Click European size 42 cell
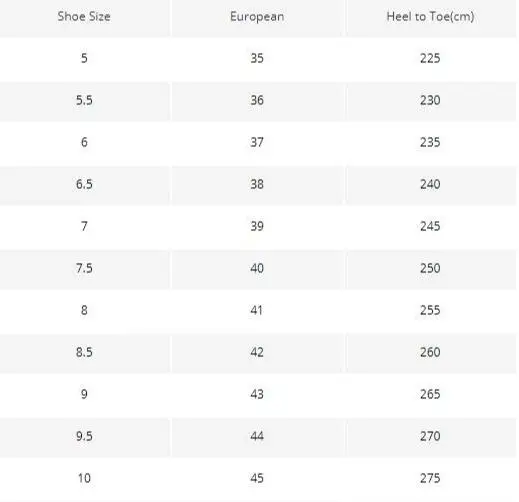Screen dimensions: 519x502 click(x=257, y=352)
